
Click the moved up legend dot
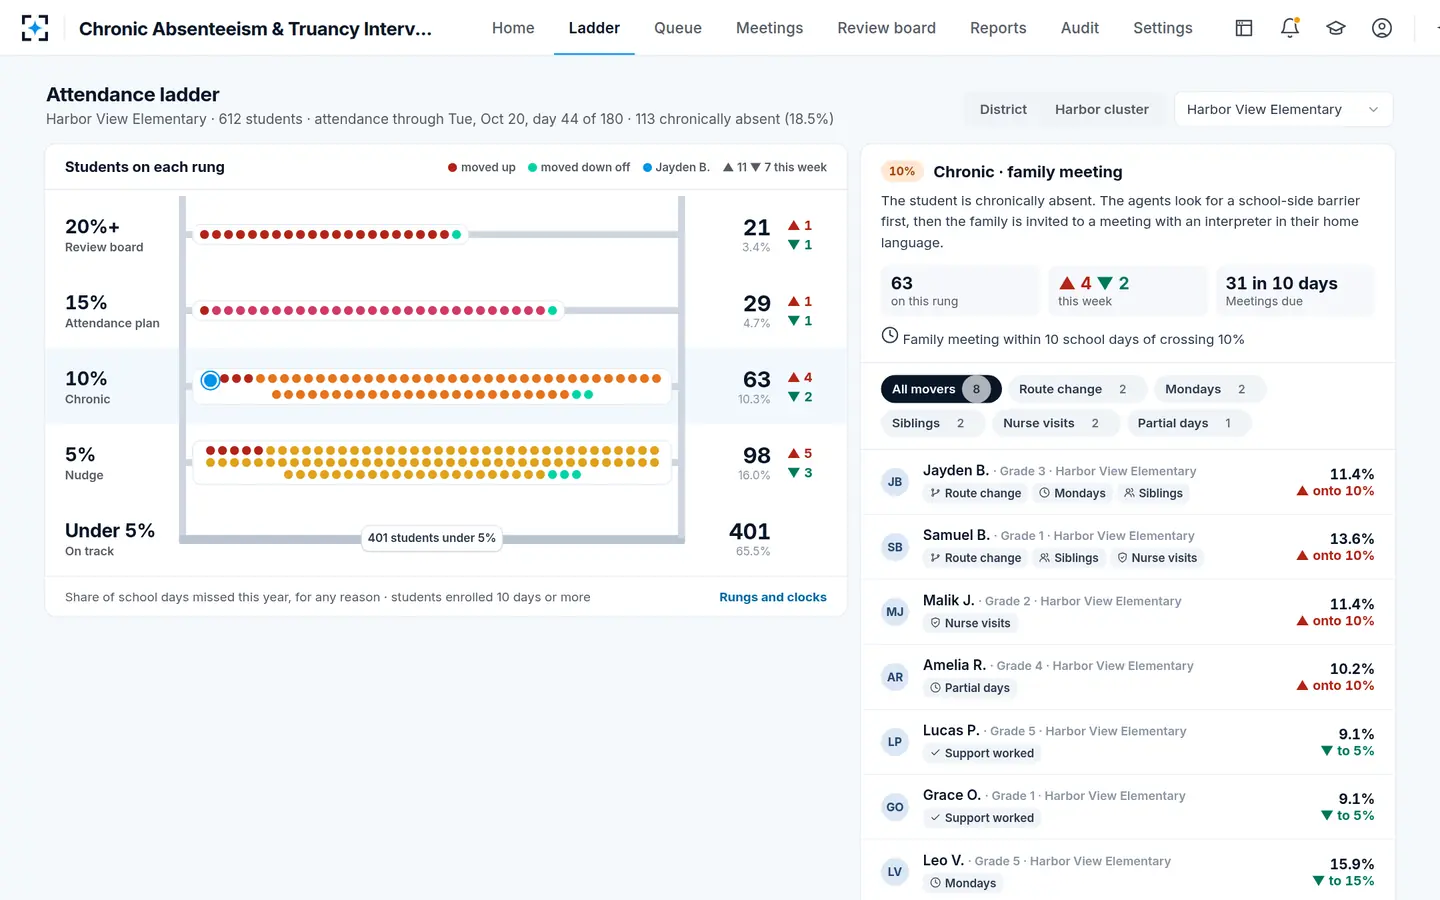(x=453, y=168)
